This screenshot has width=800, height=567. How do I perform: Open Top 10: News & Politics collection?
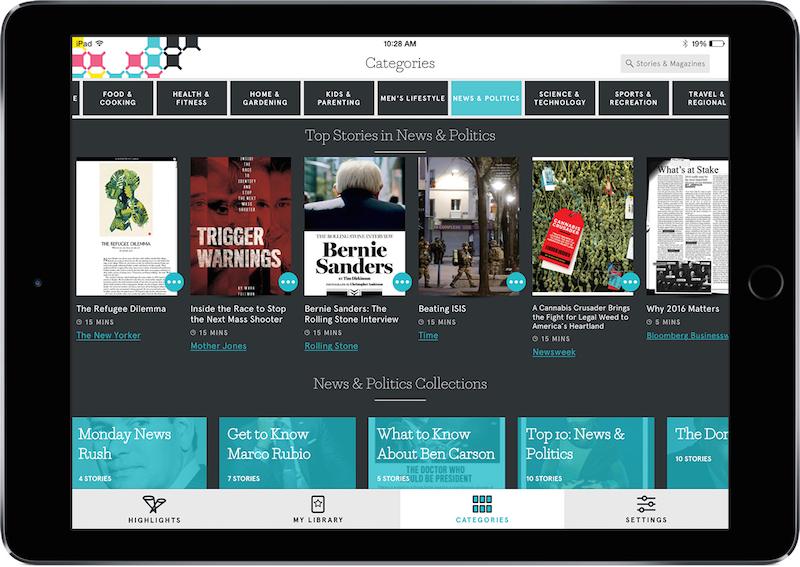[x=586, y=453]
